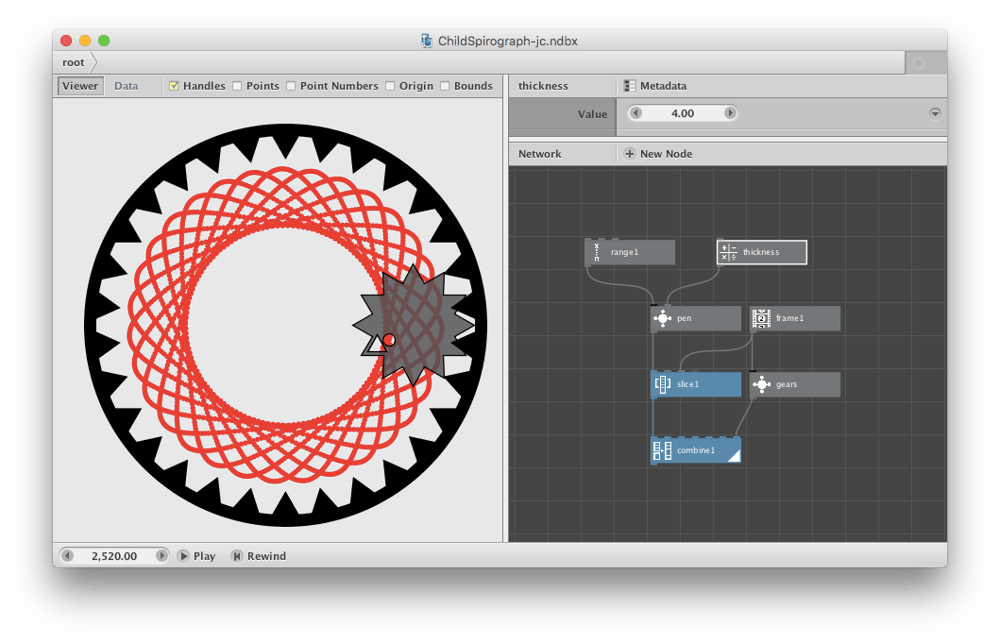The width and height of the screenshot is (1000, 643).
Task: Click the thickness parameter panel title
Action: (x=543, y=85)
